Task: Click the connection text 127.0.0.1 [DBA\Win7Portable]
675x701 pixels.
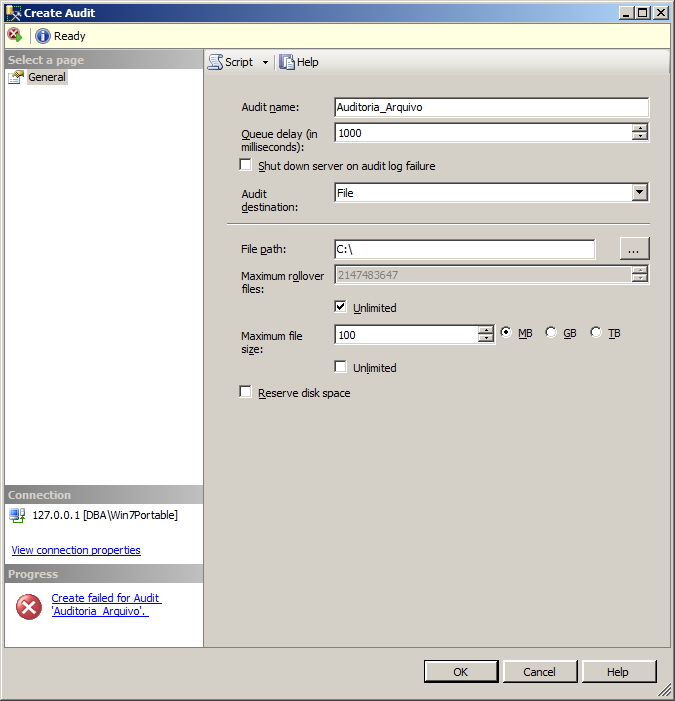Action: pos(105,515)
